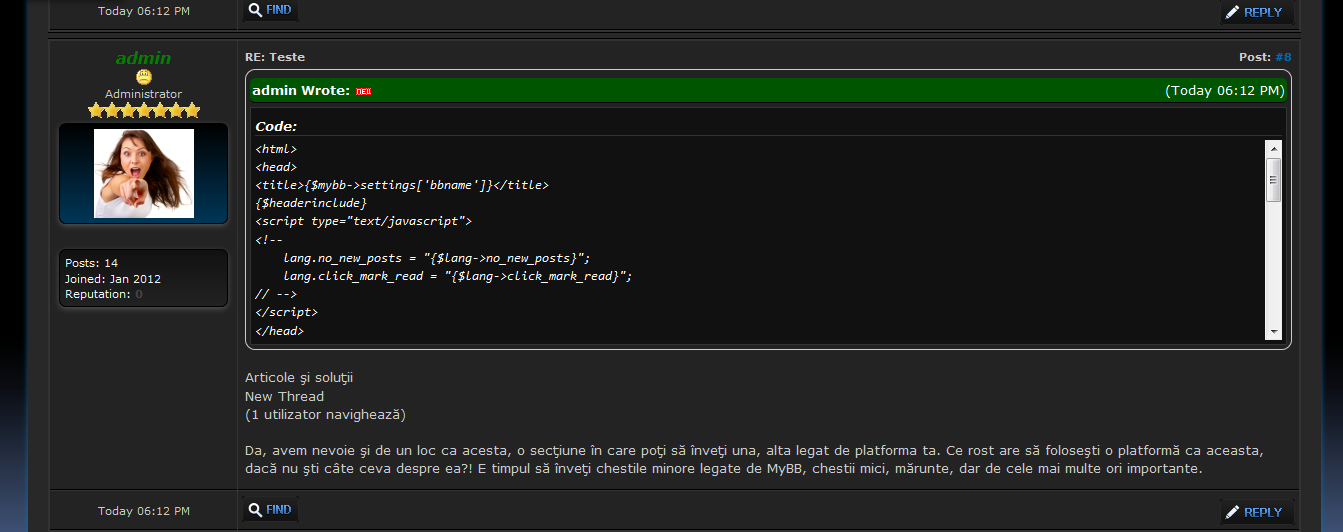Click the top REPLY pencil button
Screen dimensions: 1343x532
[1256, 12]
